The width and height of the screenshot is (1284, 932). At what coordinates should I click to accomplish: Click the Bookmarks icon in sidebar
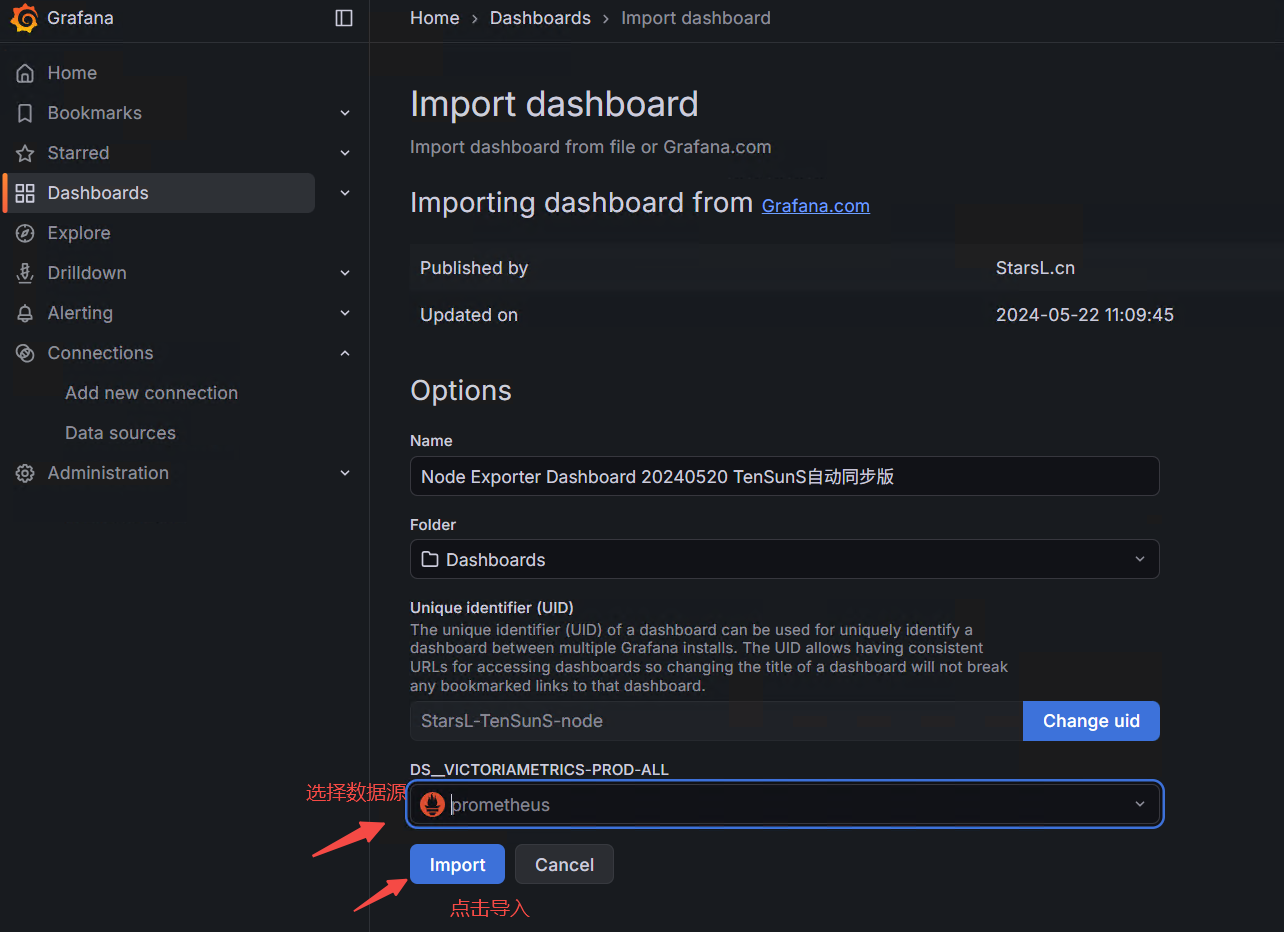point(25,113)
